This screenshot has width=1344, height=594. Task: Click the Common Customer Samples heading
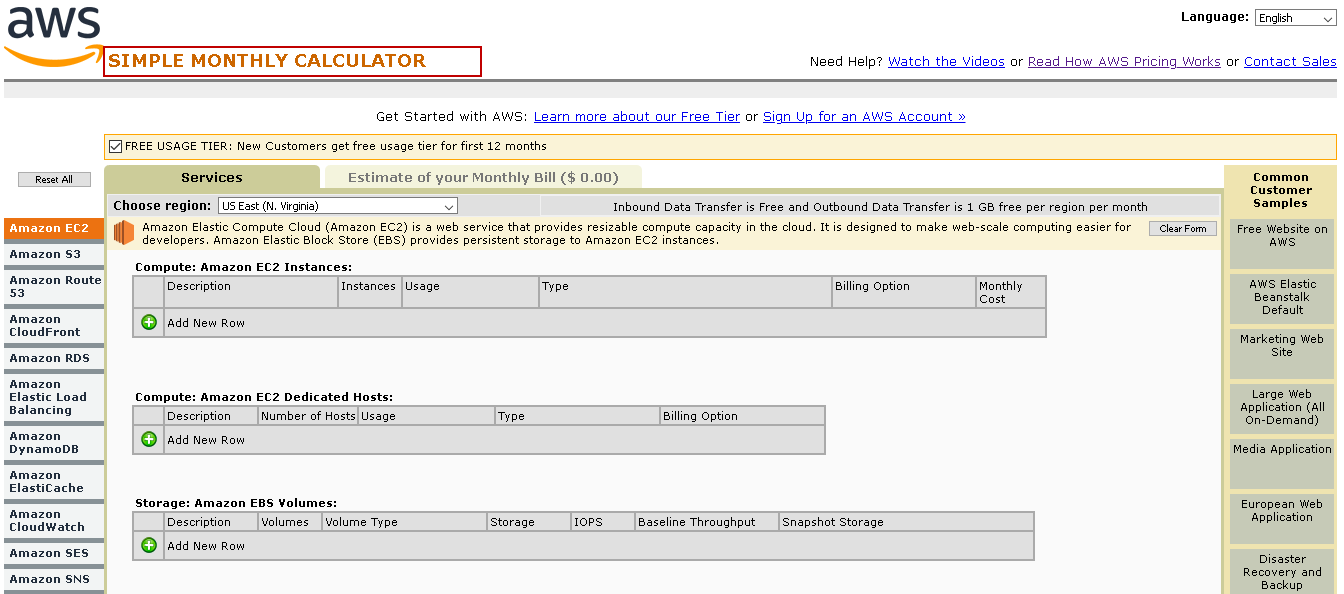(x=1281, y=190)
